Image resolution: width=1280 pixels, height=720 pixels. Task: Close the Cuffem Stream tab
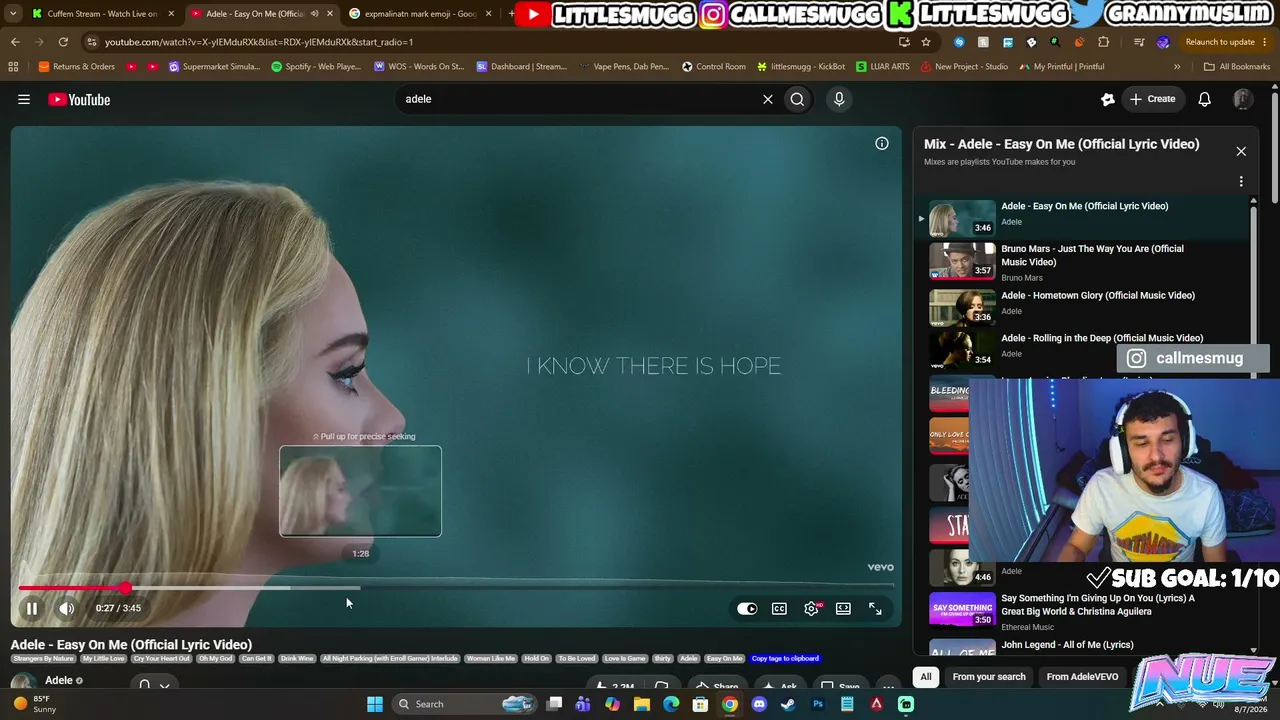(x=171, y=14)
